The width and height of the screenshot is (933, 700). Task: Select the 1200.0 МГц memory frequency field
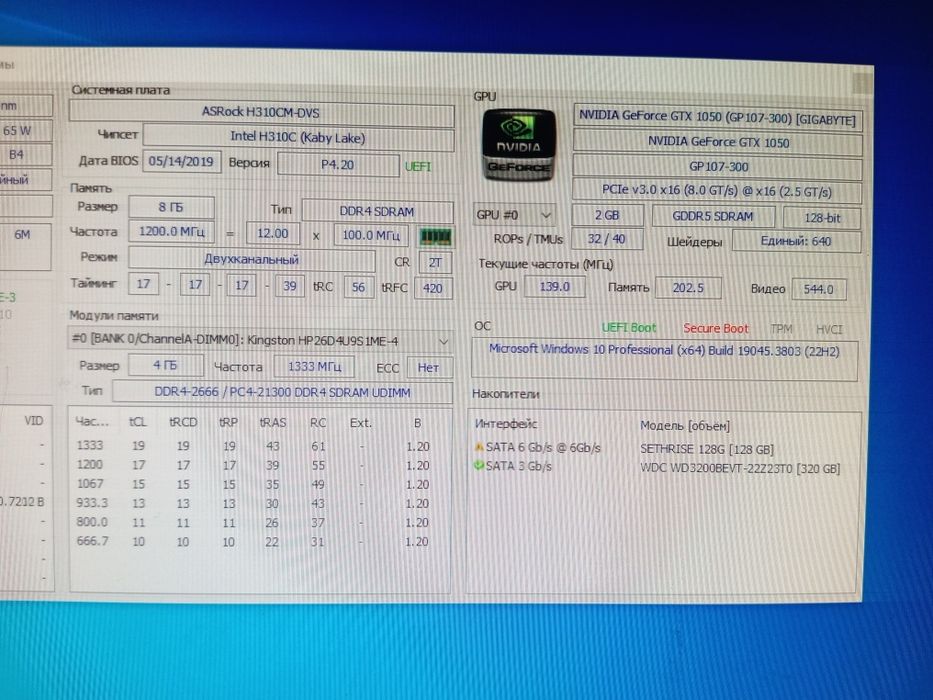click(x=171, y=231)
